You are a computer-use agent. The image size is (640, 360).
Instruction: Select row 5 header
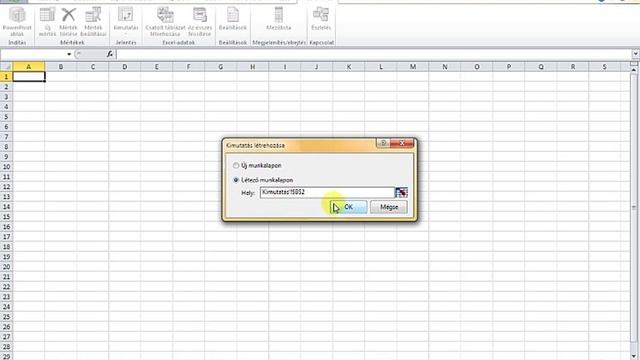pos(6,117)
